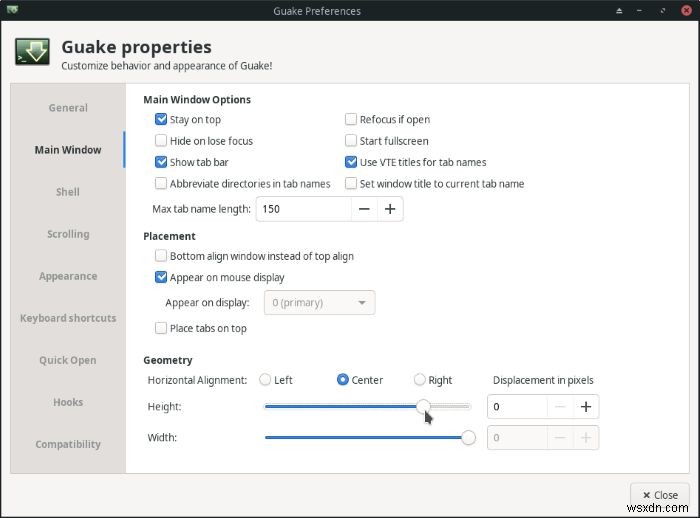
Task: Click the Height slider handle
Action: click(423, 406)
